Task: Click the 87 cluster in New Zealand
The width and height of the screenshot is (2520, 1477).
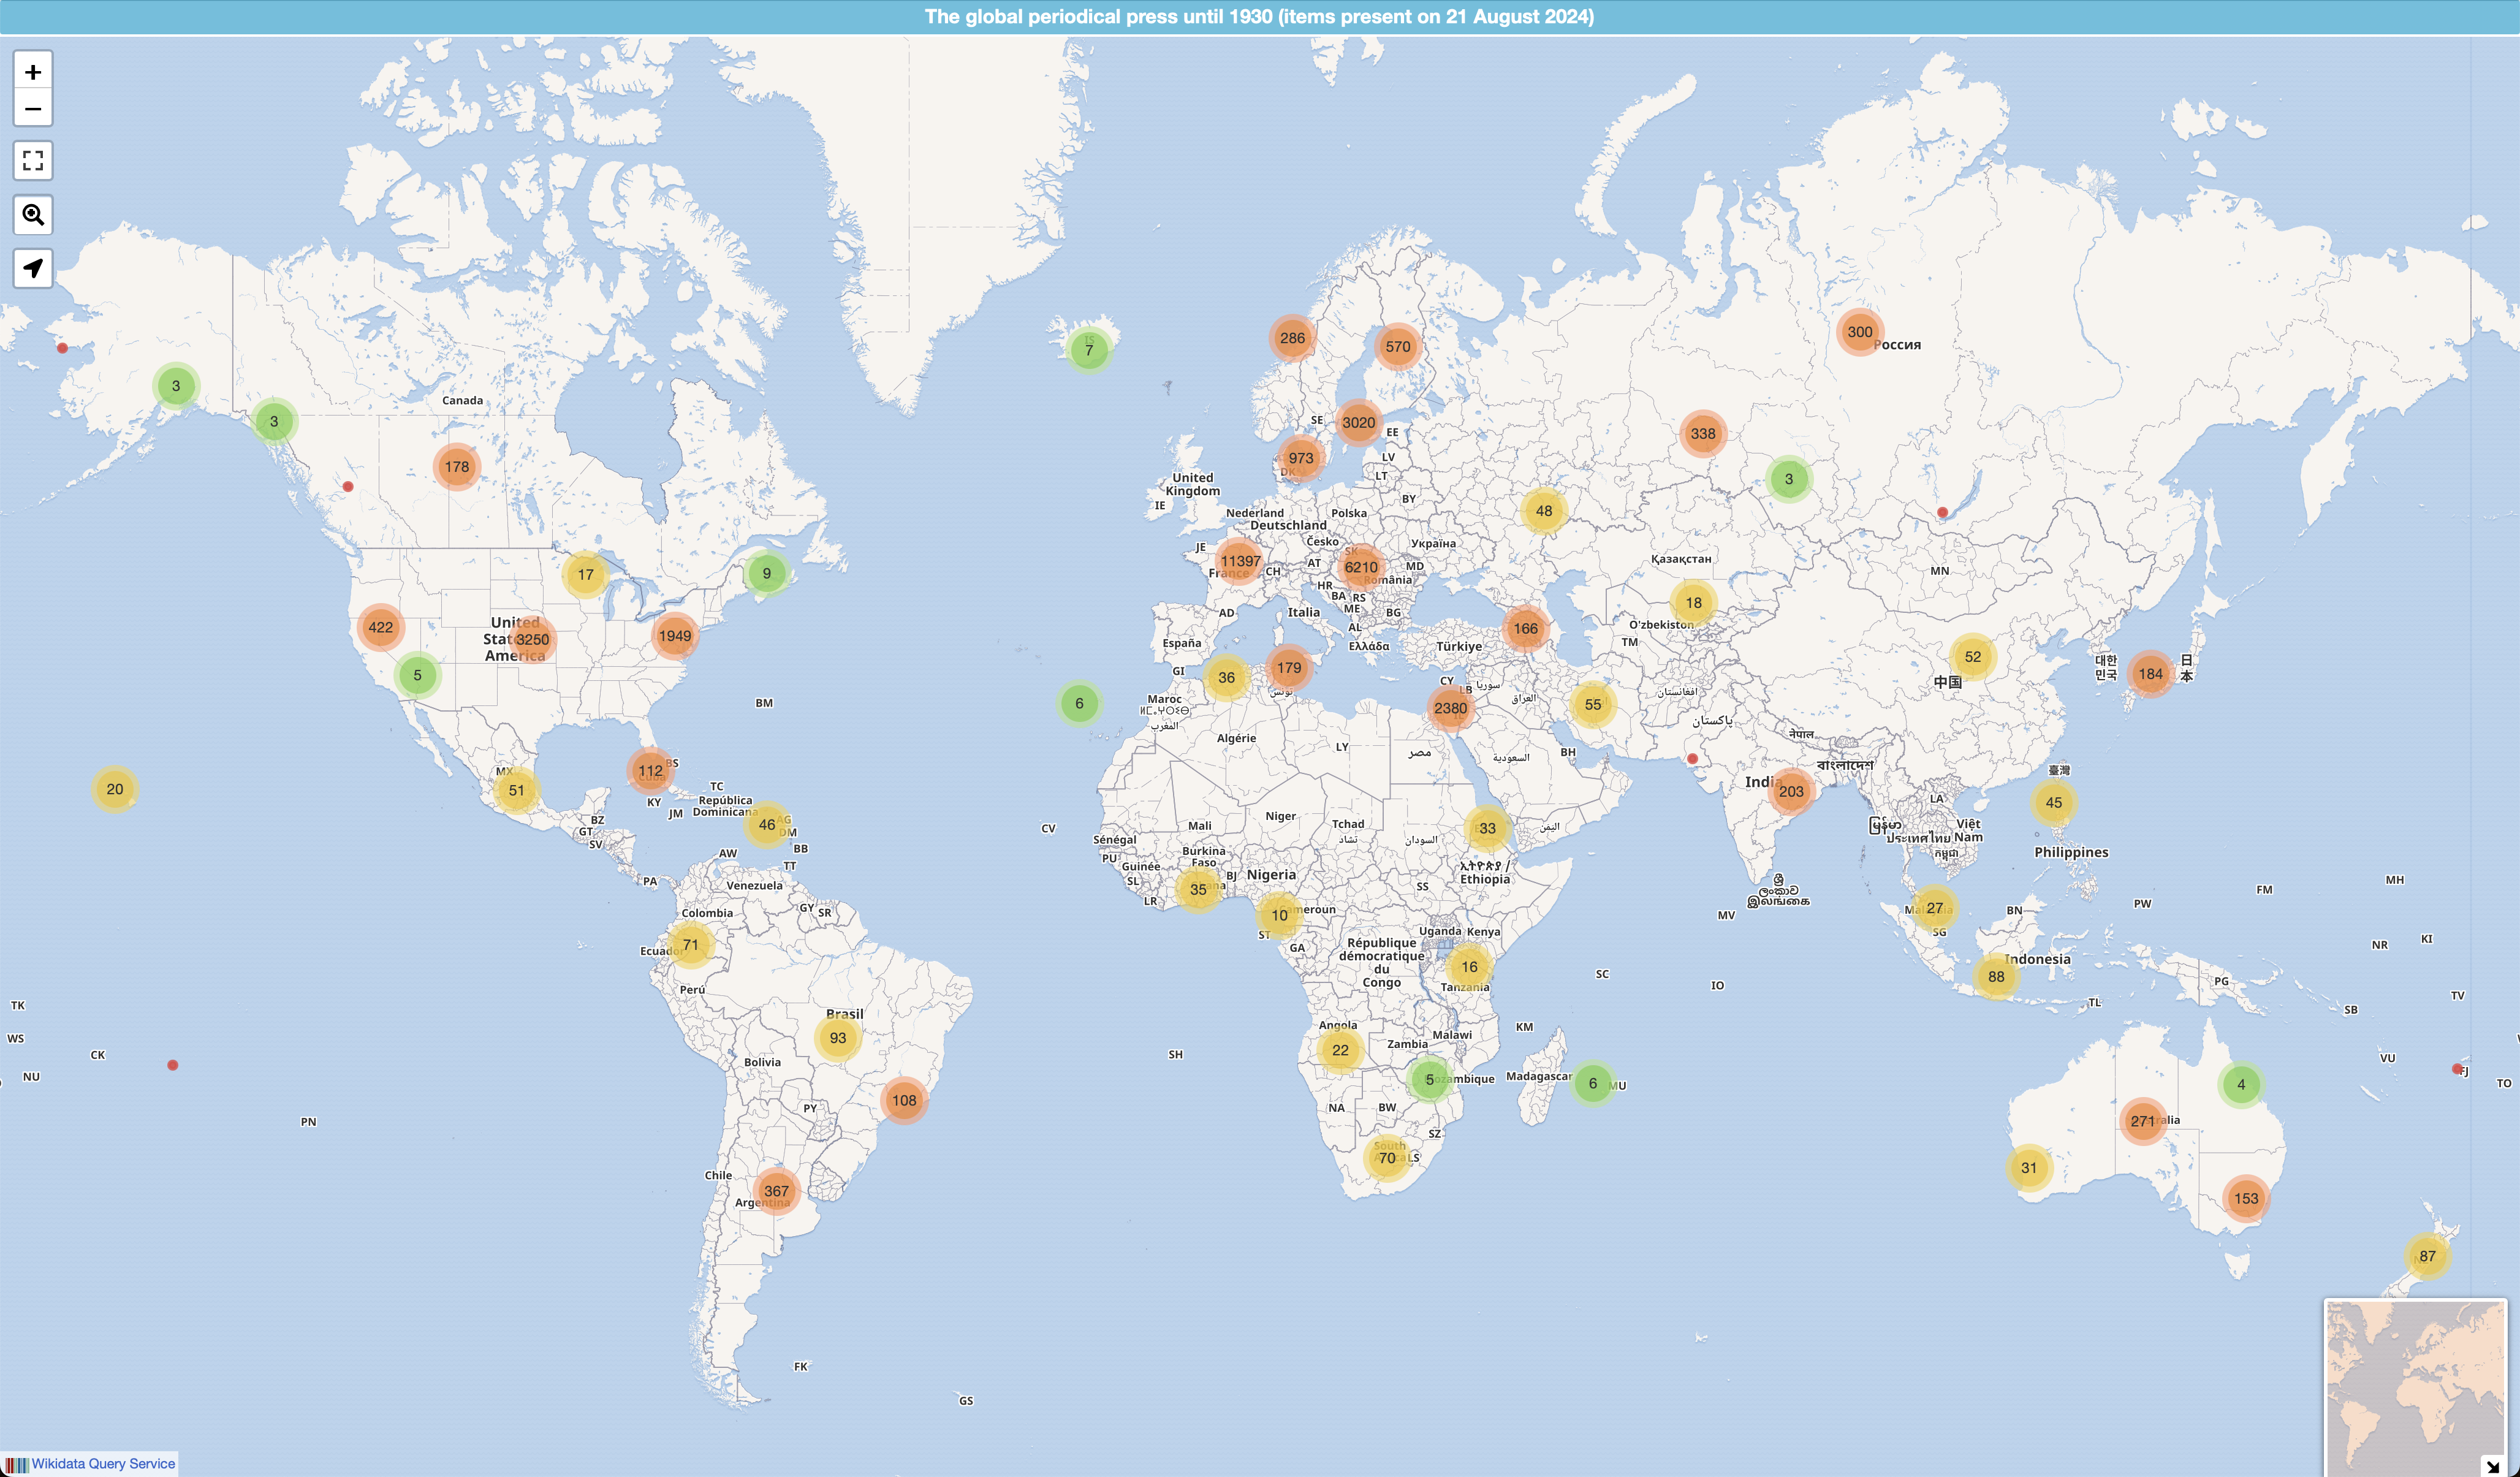Action: coord(2428,1256)
